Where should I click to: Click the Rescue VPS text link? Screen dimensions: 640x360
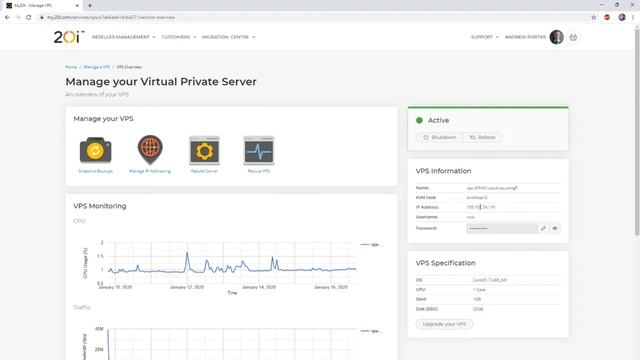pyautogui.click(x=259, y=171)
